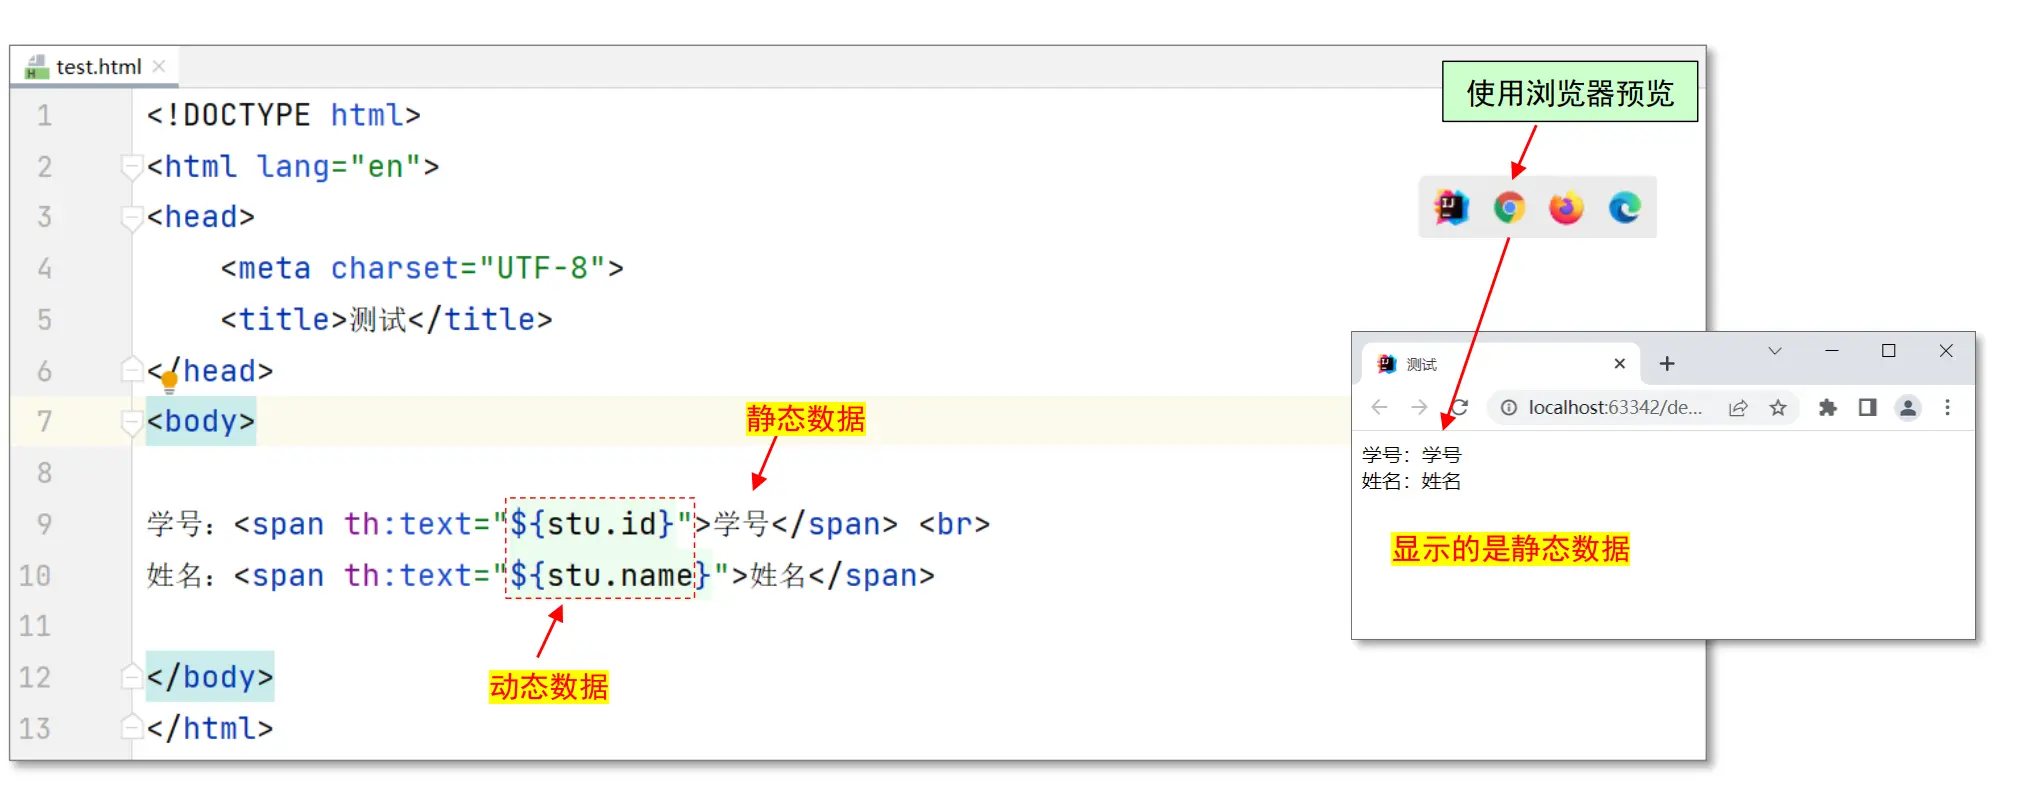
Task: Collapse the head tag fold on line 3
Action: (x=131, y=217)
